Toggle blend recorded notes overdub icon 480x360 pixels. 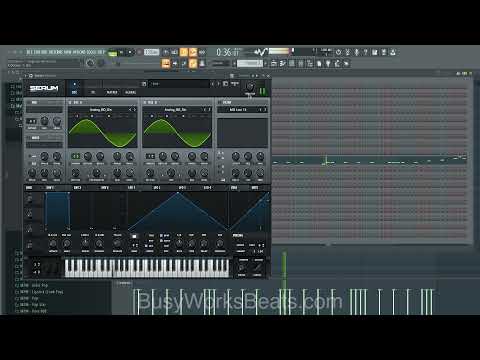pyautogui.click(x=193, y=52)
